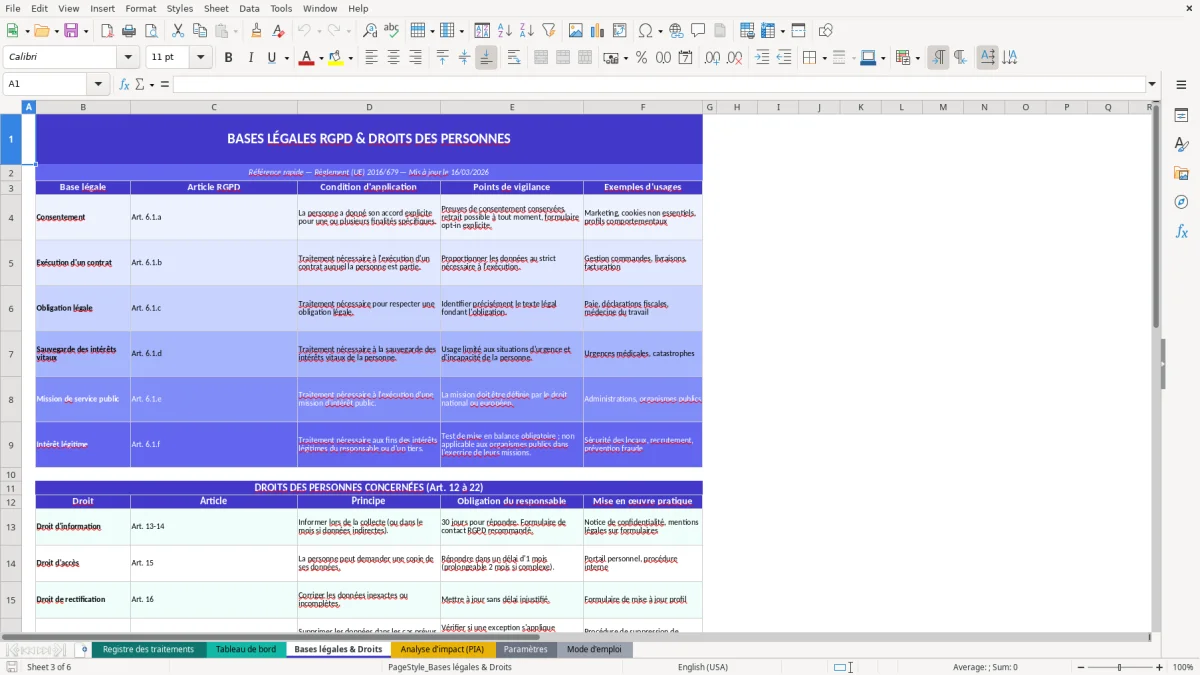Click the zoom in plus button

(1160, 667)
